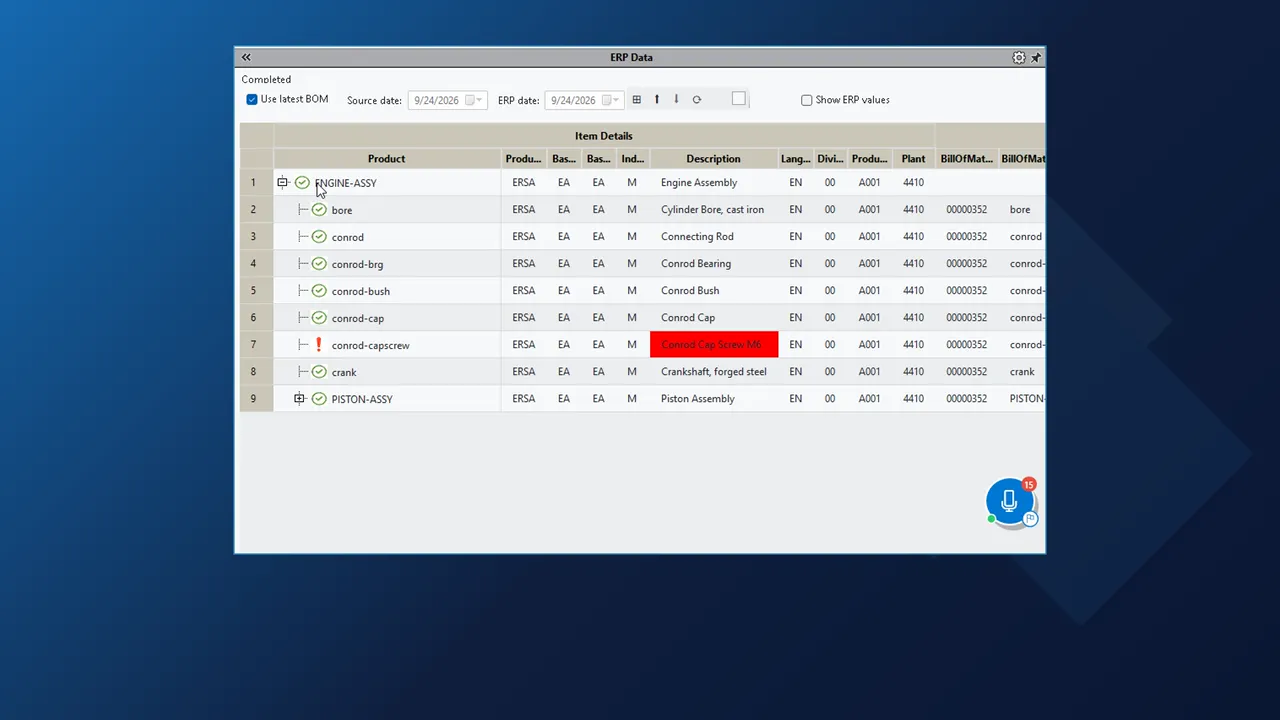Collapse the ENGINE-ASSY tree node
The height and width of the screenshot is (720, 1280).
282,183
